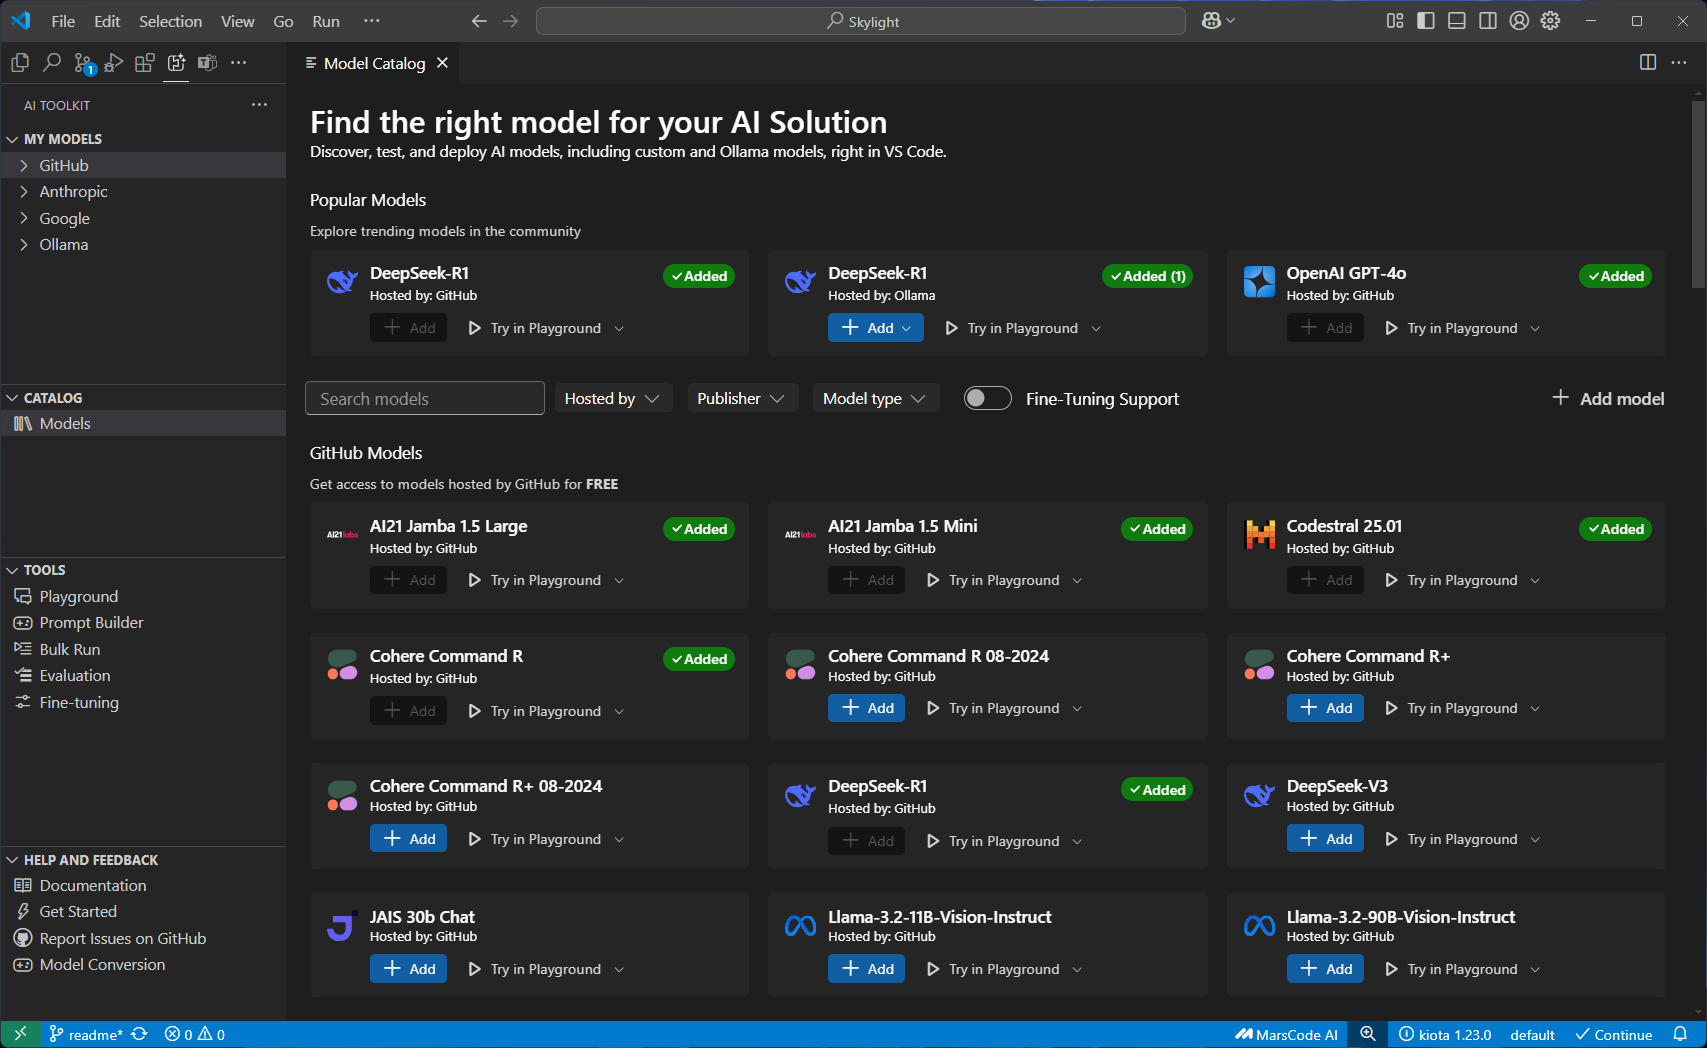Open the Extensions view icon
Viewport: 1707px width, 1048px height.
pyautogui.click(x=145, y=63)
